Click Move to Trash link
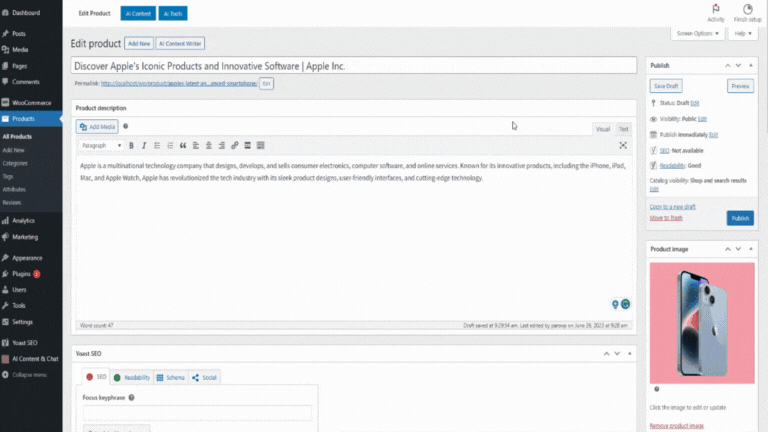This screenshot has width=768, height=432. click(666, 218)
